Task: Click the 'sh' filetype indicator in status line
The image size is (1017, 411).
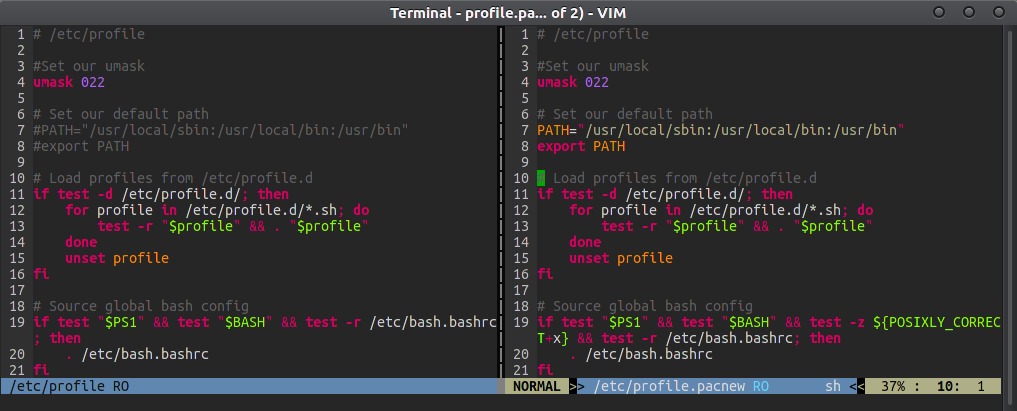Action: [x=833, y=386]
